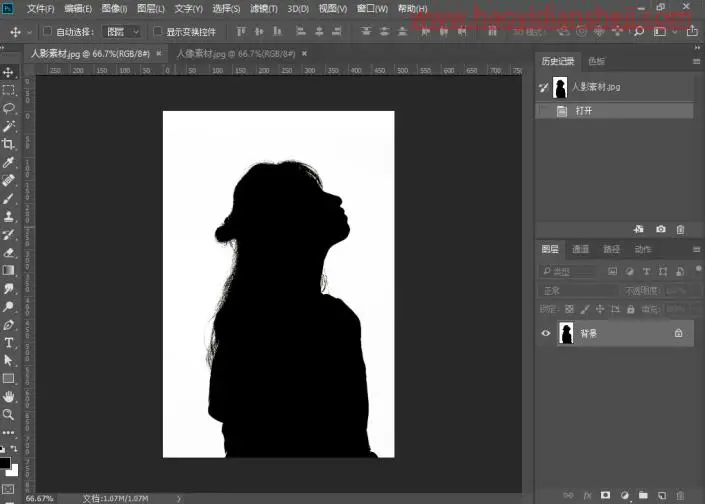Enable the Auto-Select checkbox
The height and width of the screenshot is (504, 705).
coord(47,31)
